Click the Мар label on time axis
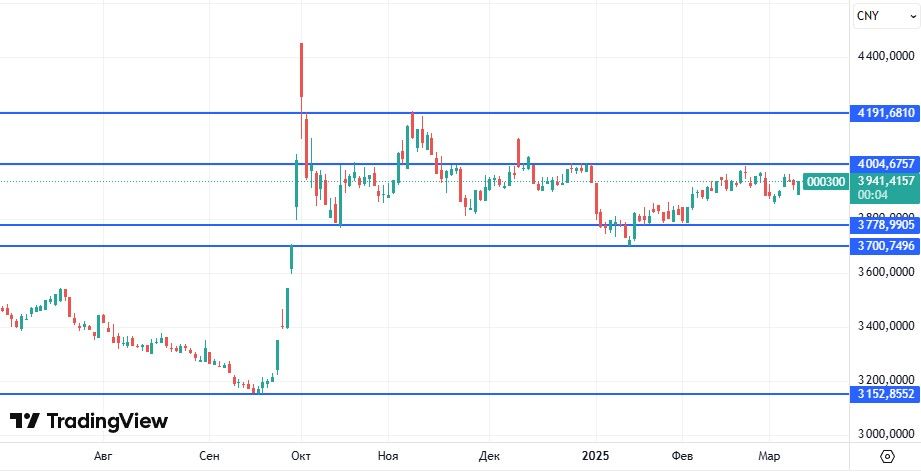 click(769, 456)
